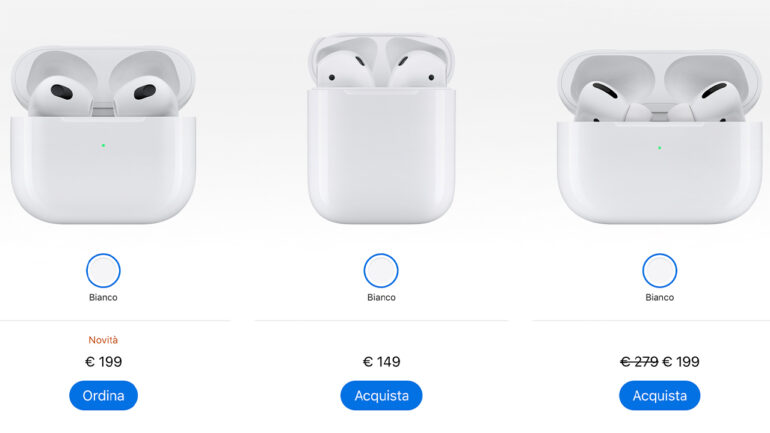Click the Bianco text under the rightmost swatch
This screenshot has width=770, height=433.
[660, 297]
